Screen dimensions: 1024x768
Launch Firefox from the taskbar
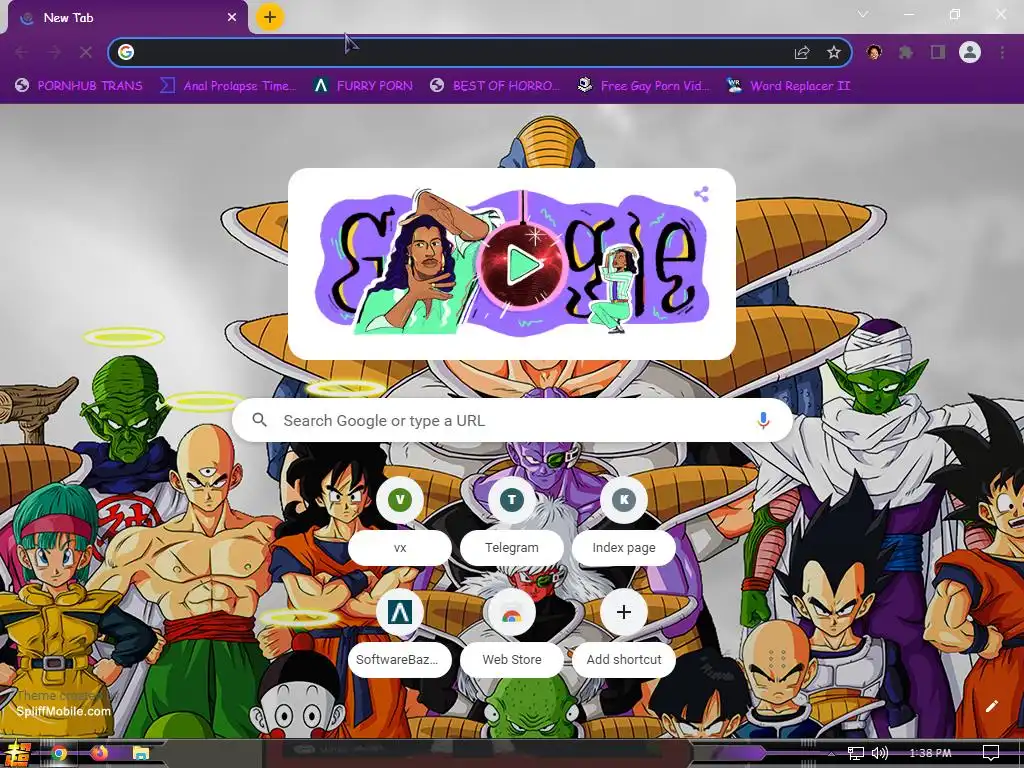click(100, 754)
